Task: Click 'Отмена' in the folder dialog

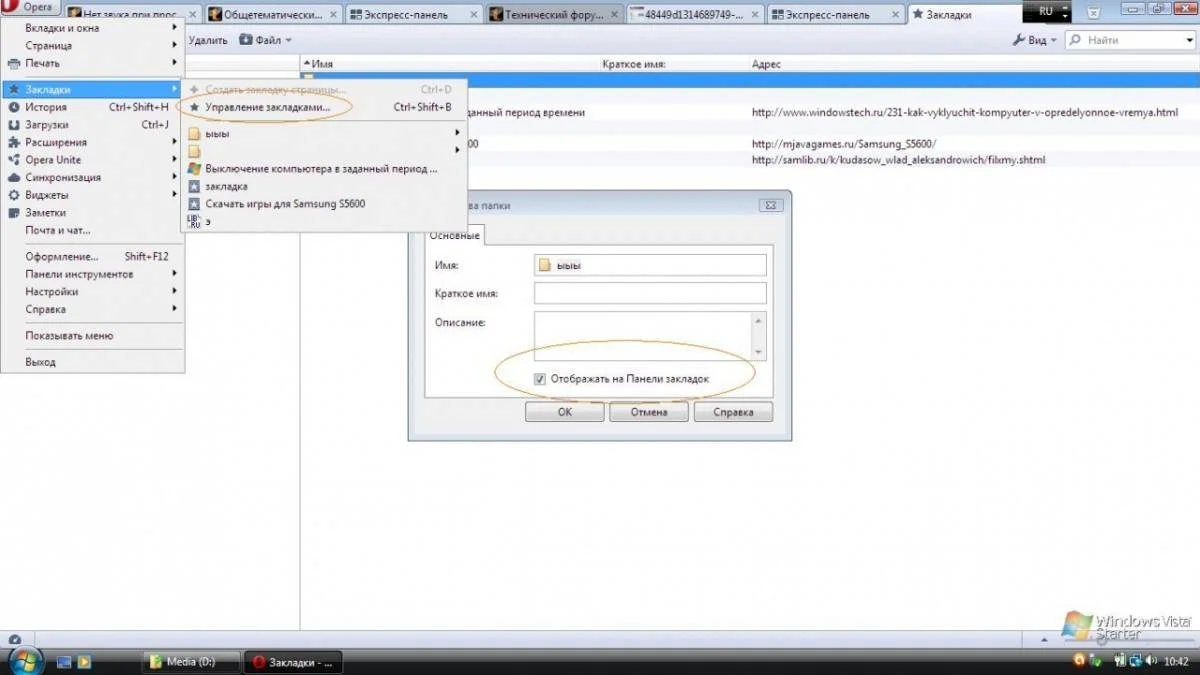Action: point(649,412)
